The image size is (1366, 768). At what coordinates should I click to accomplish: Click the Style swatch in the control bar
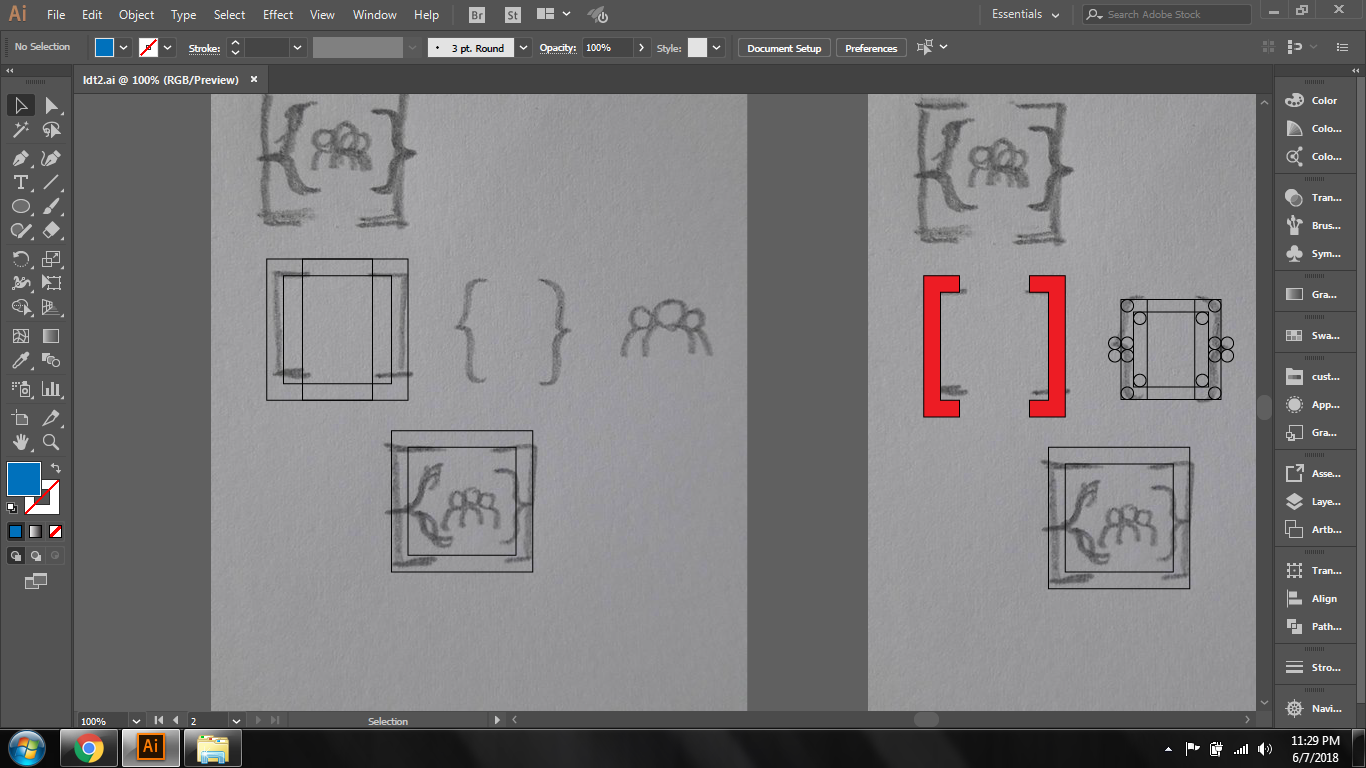coord(697,47)
